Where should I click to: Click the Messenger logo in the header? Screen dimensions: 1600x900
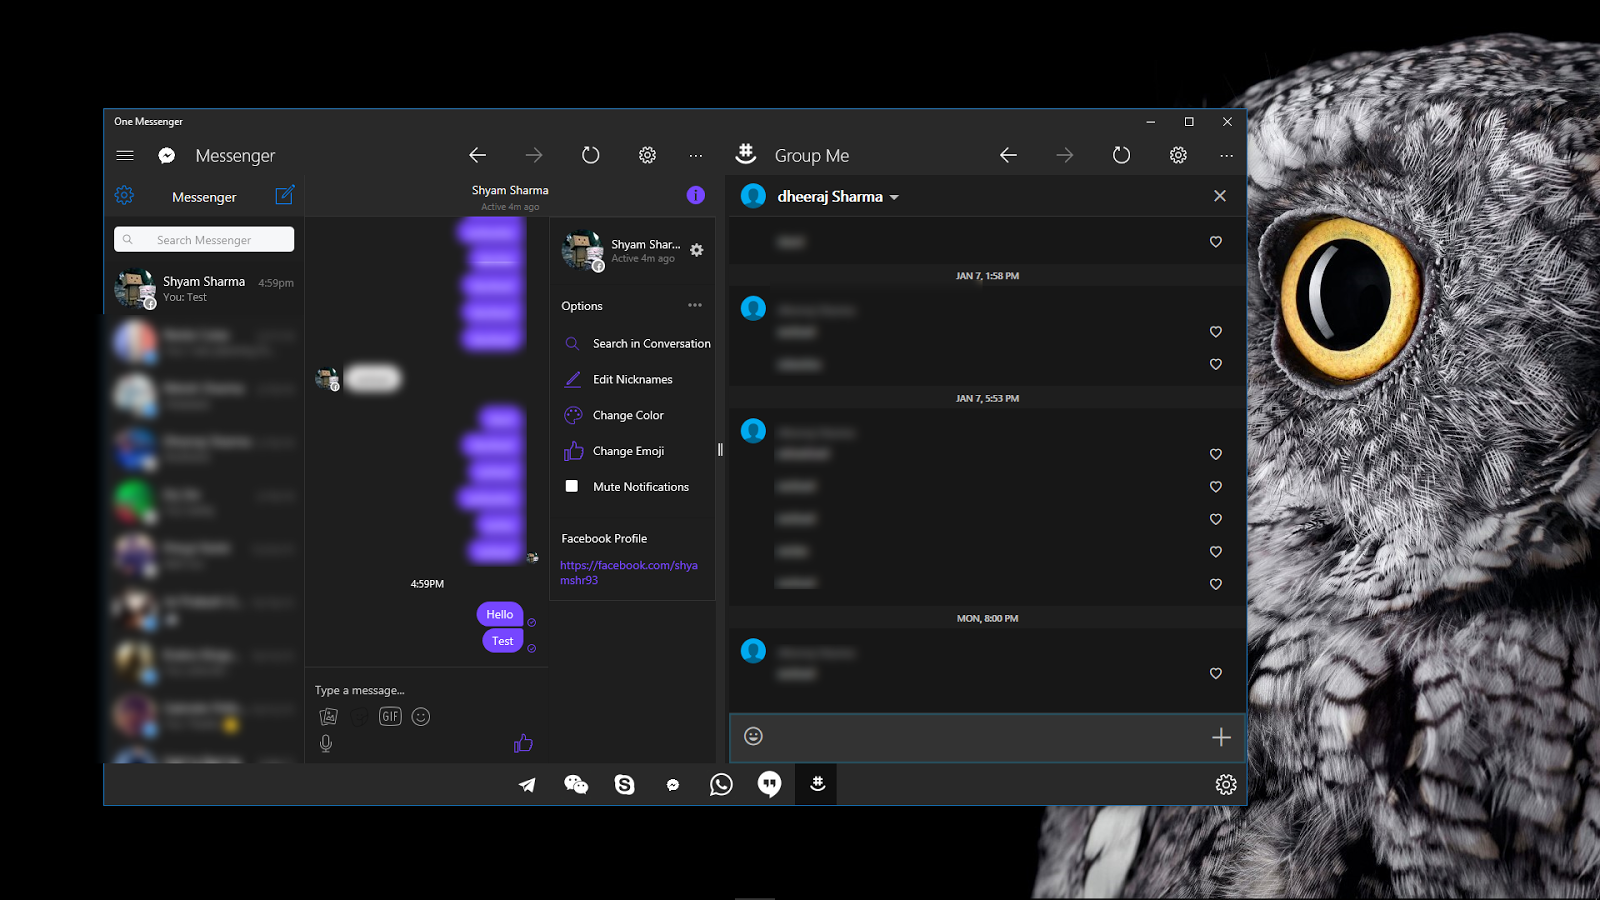(x=167, y=155)
